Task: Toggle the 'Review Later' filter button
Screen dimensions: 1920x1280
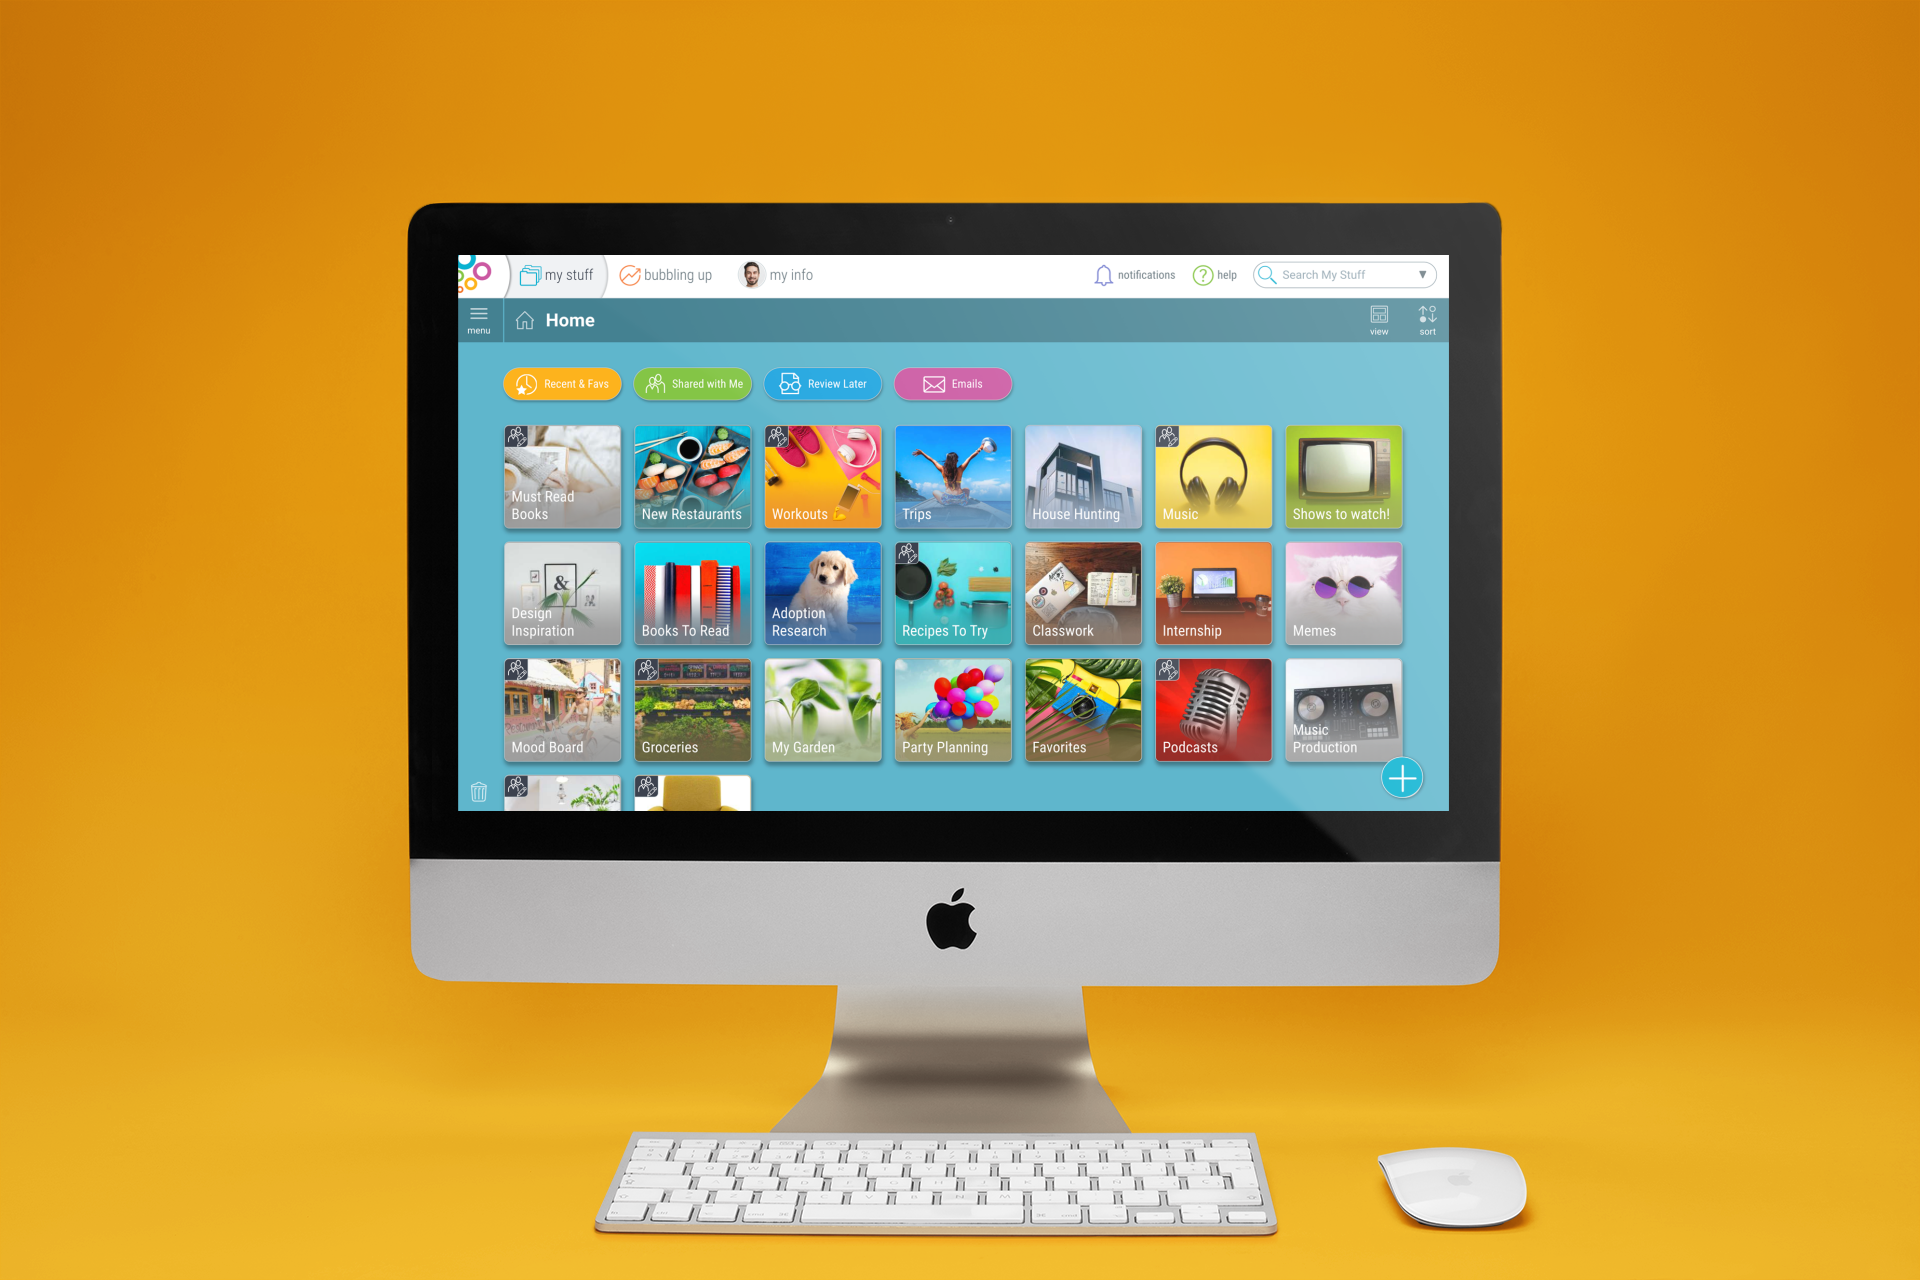Action: 826,383
